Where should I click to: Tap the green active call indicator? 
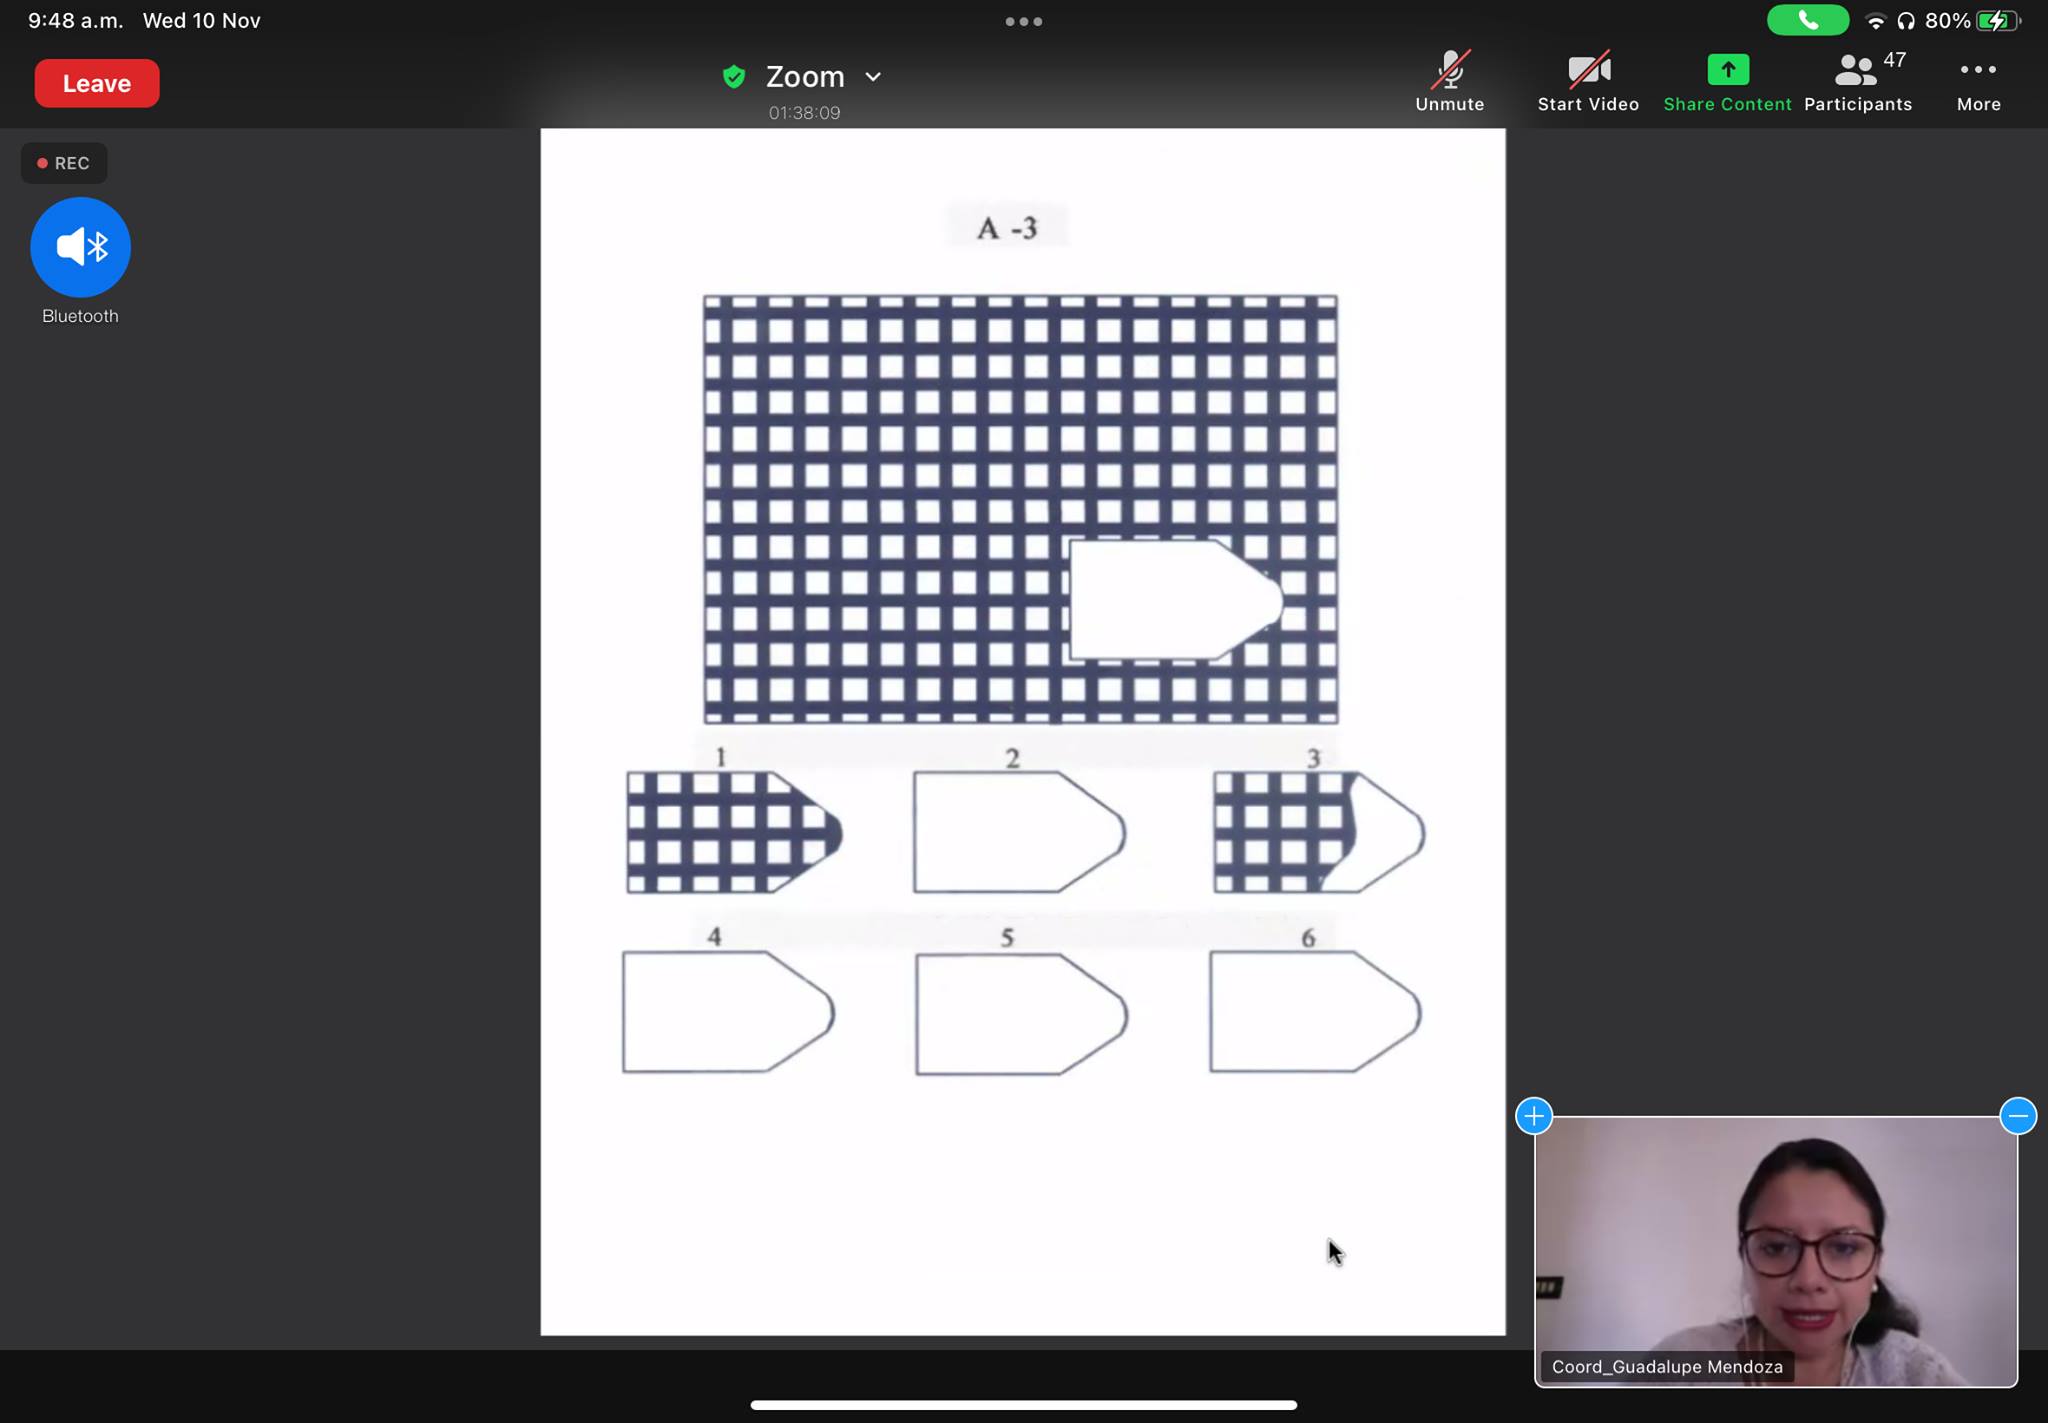pyautogui.click(x=1808, y=20)
